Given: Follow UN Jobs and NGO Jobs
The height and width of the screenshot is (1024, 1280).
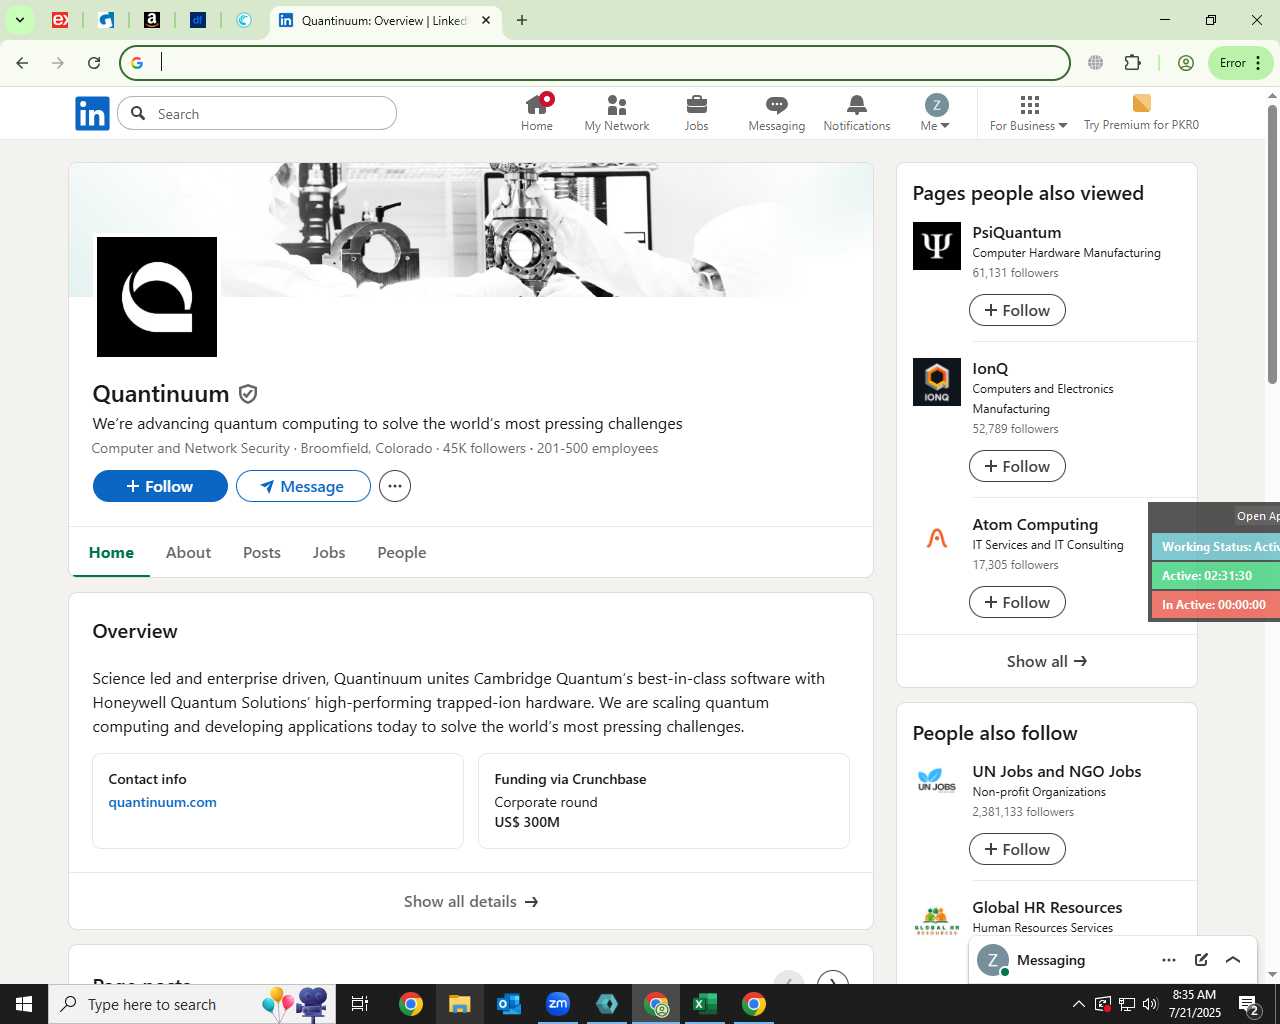Looking at the screenshot, I should click(1017, 849).
